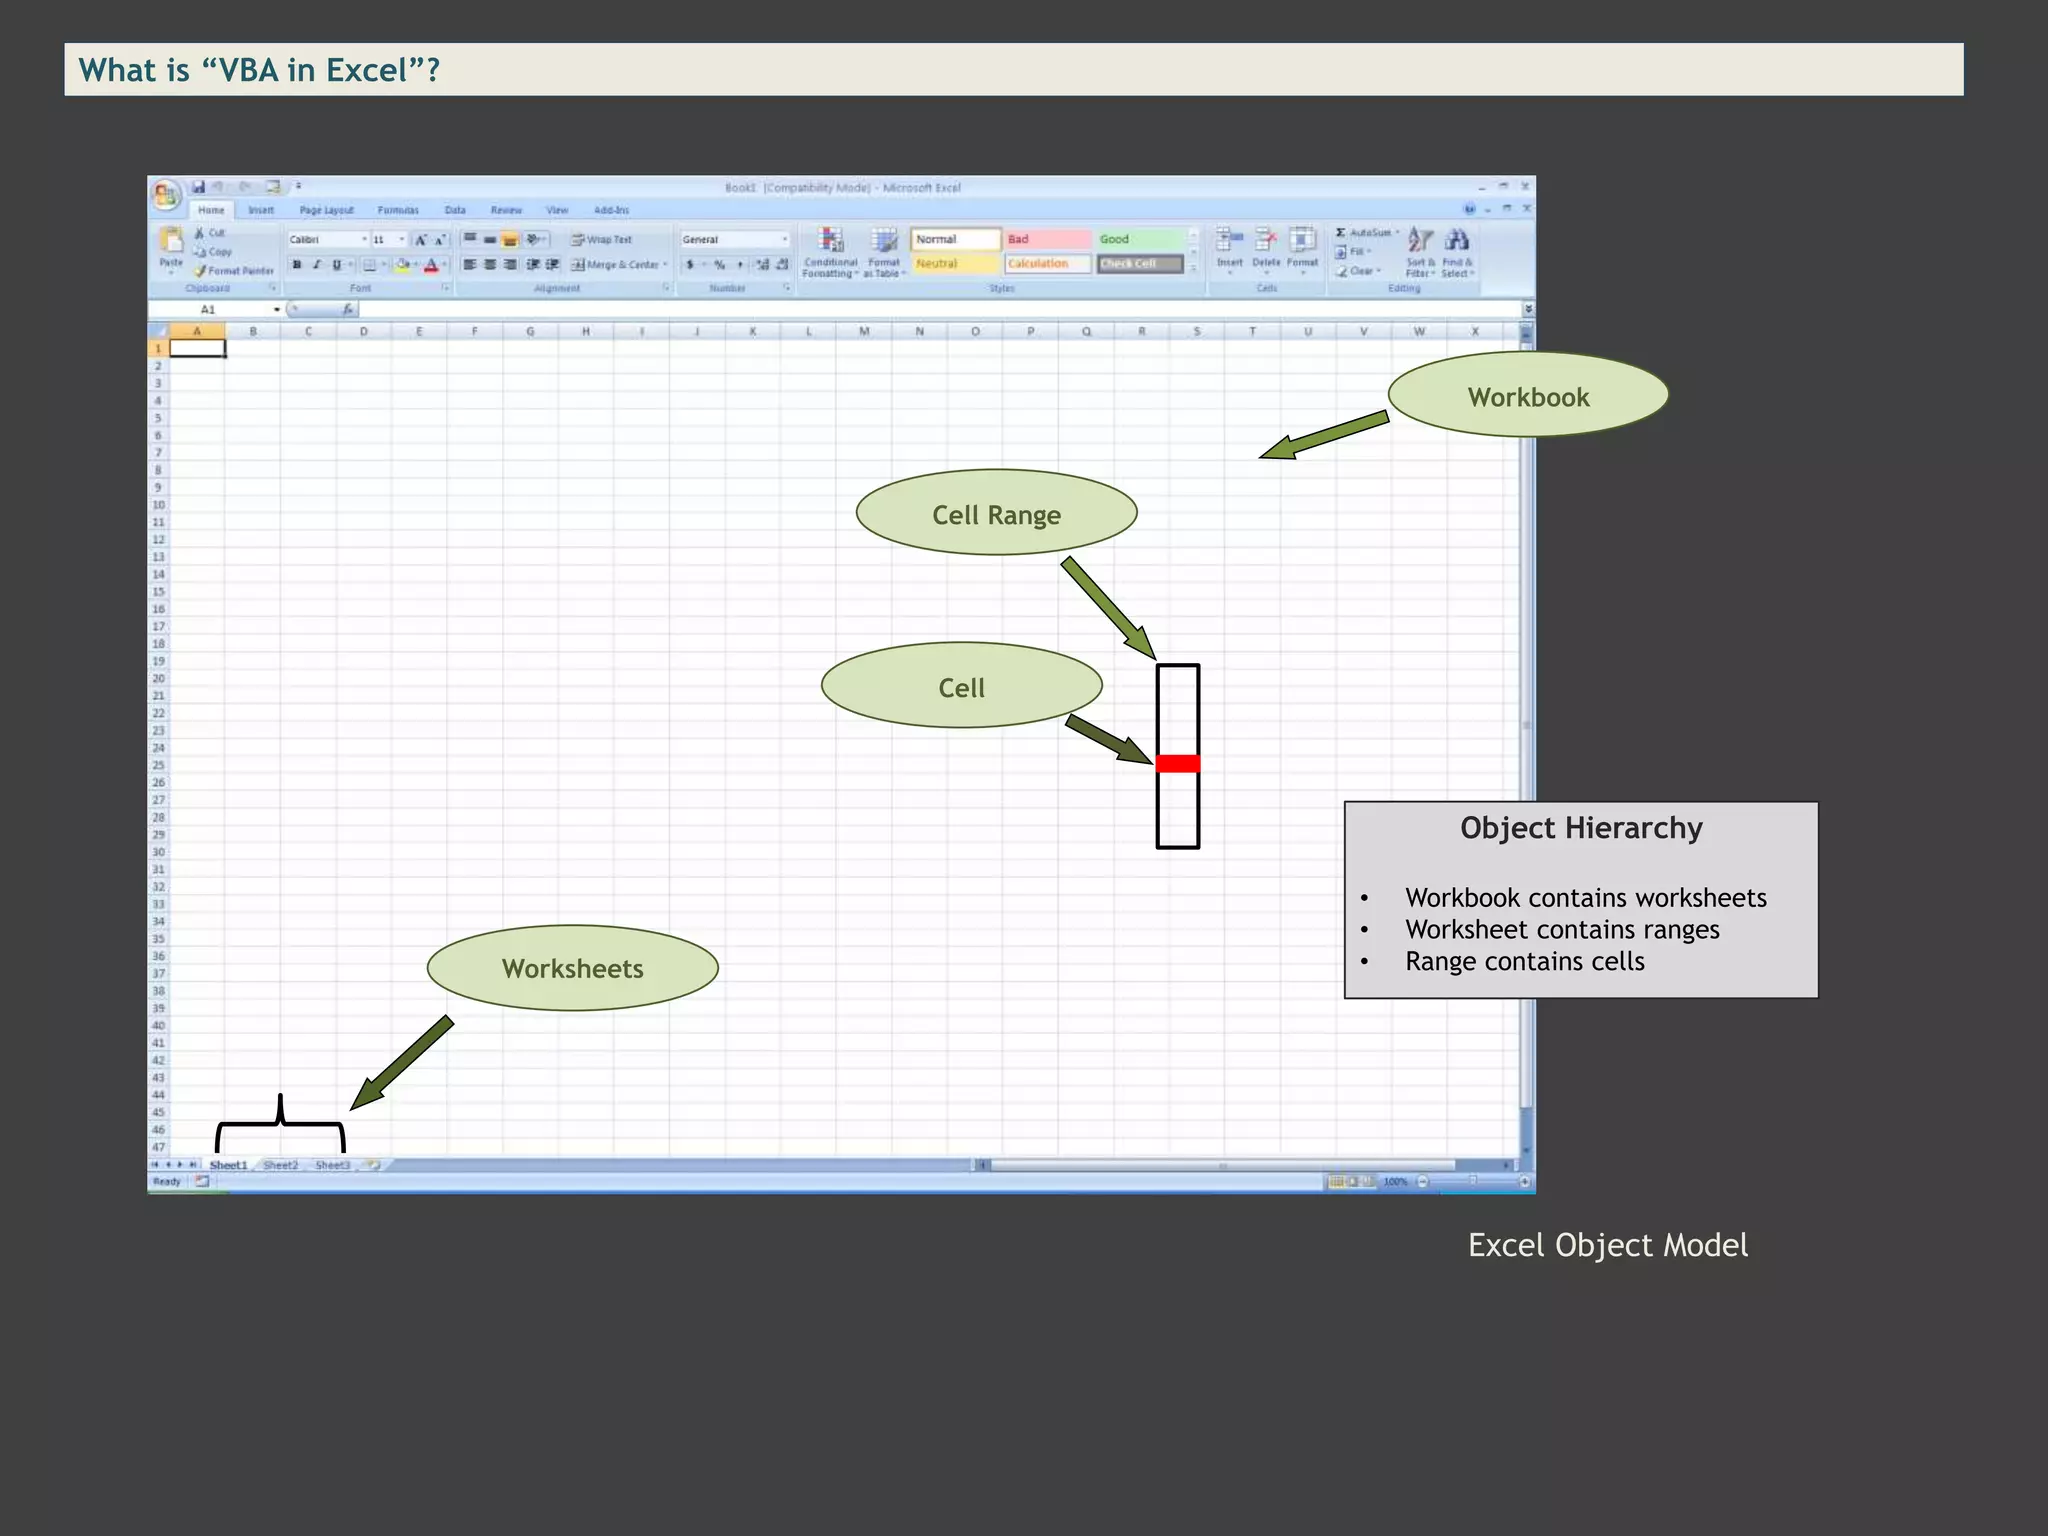Toggle Middle Align

pyautogui.click(x=490, y=239)
